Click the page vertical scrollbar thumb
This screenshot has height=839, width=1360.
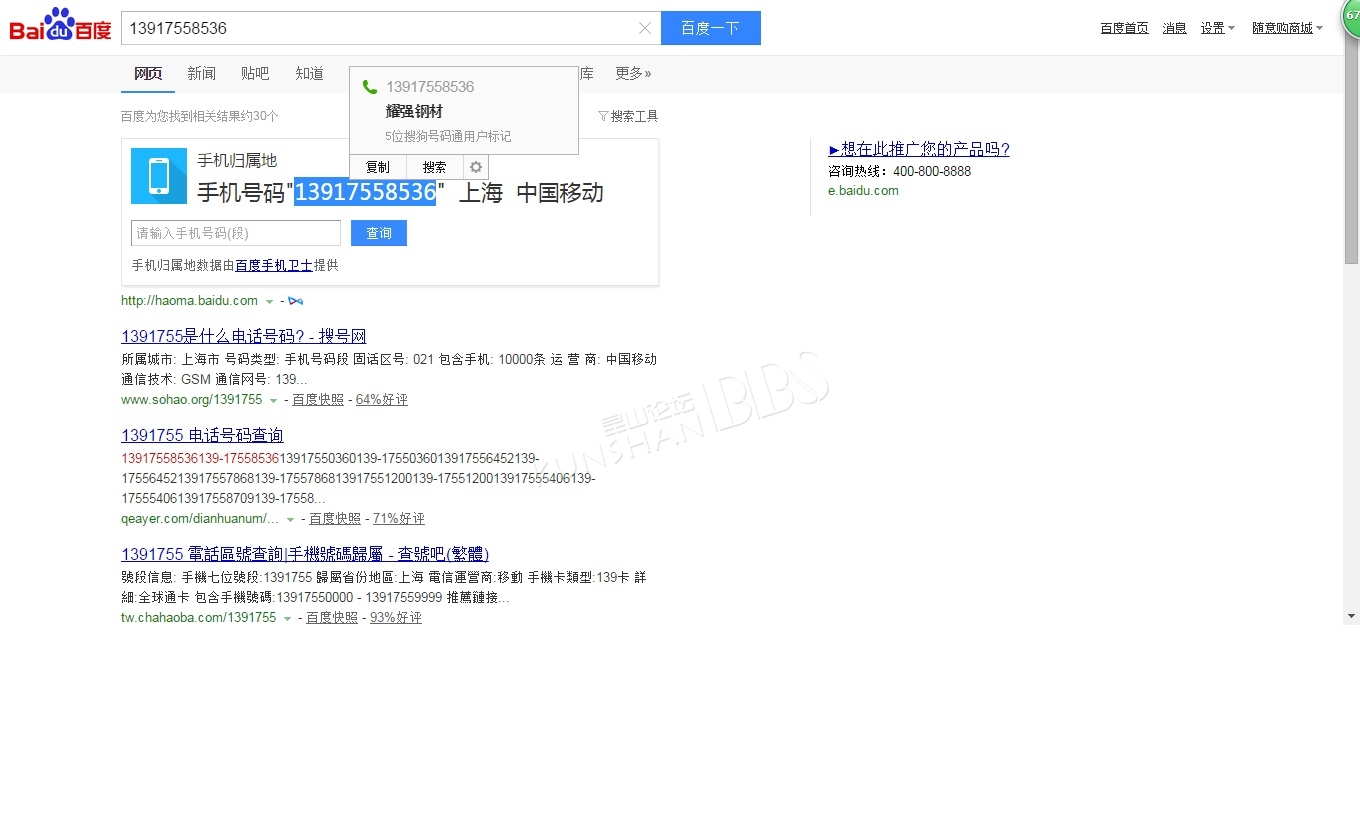click(1352, 150)
